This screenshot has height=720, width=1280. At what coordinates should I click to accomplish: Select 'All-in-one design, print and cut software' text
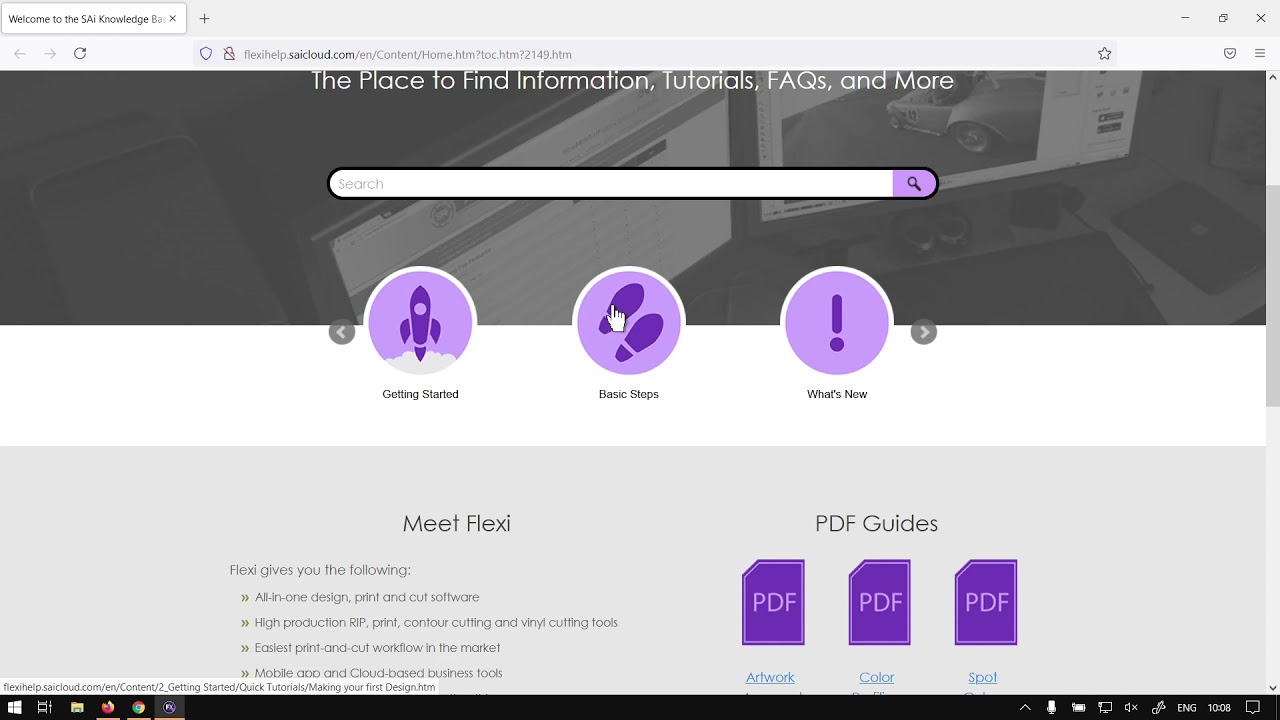point(367,597)
